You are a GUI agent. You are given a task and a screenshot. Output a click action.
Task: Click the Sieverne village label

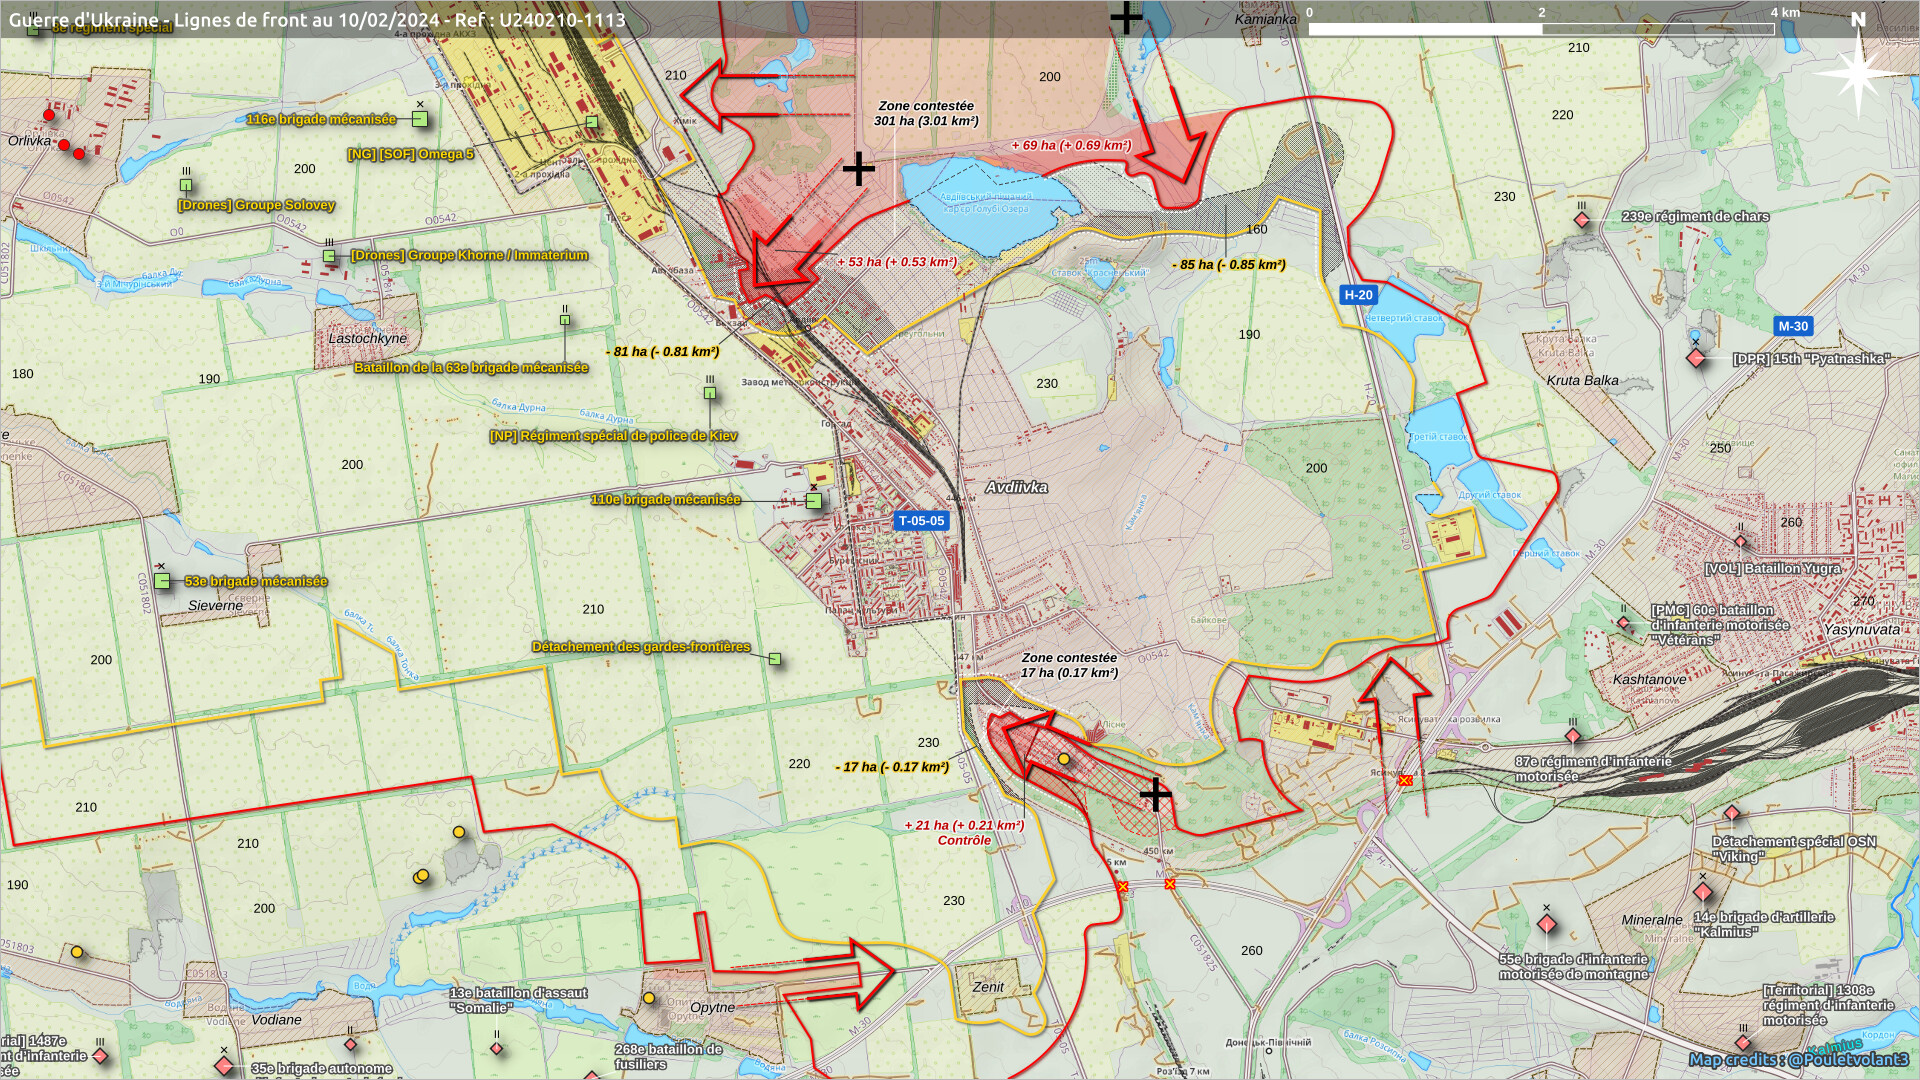[215, 605]
